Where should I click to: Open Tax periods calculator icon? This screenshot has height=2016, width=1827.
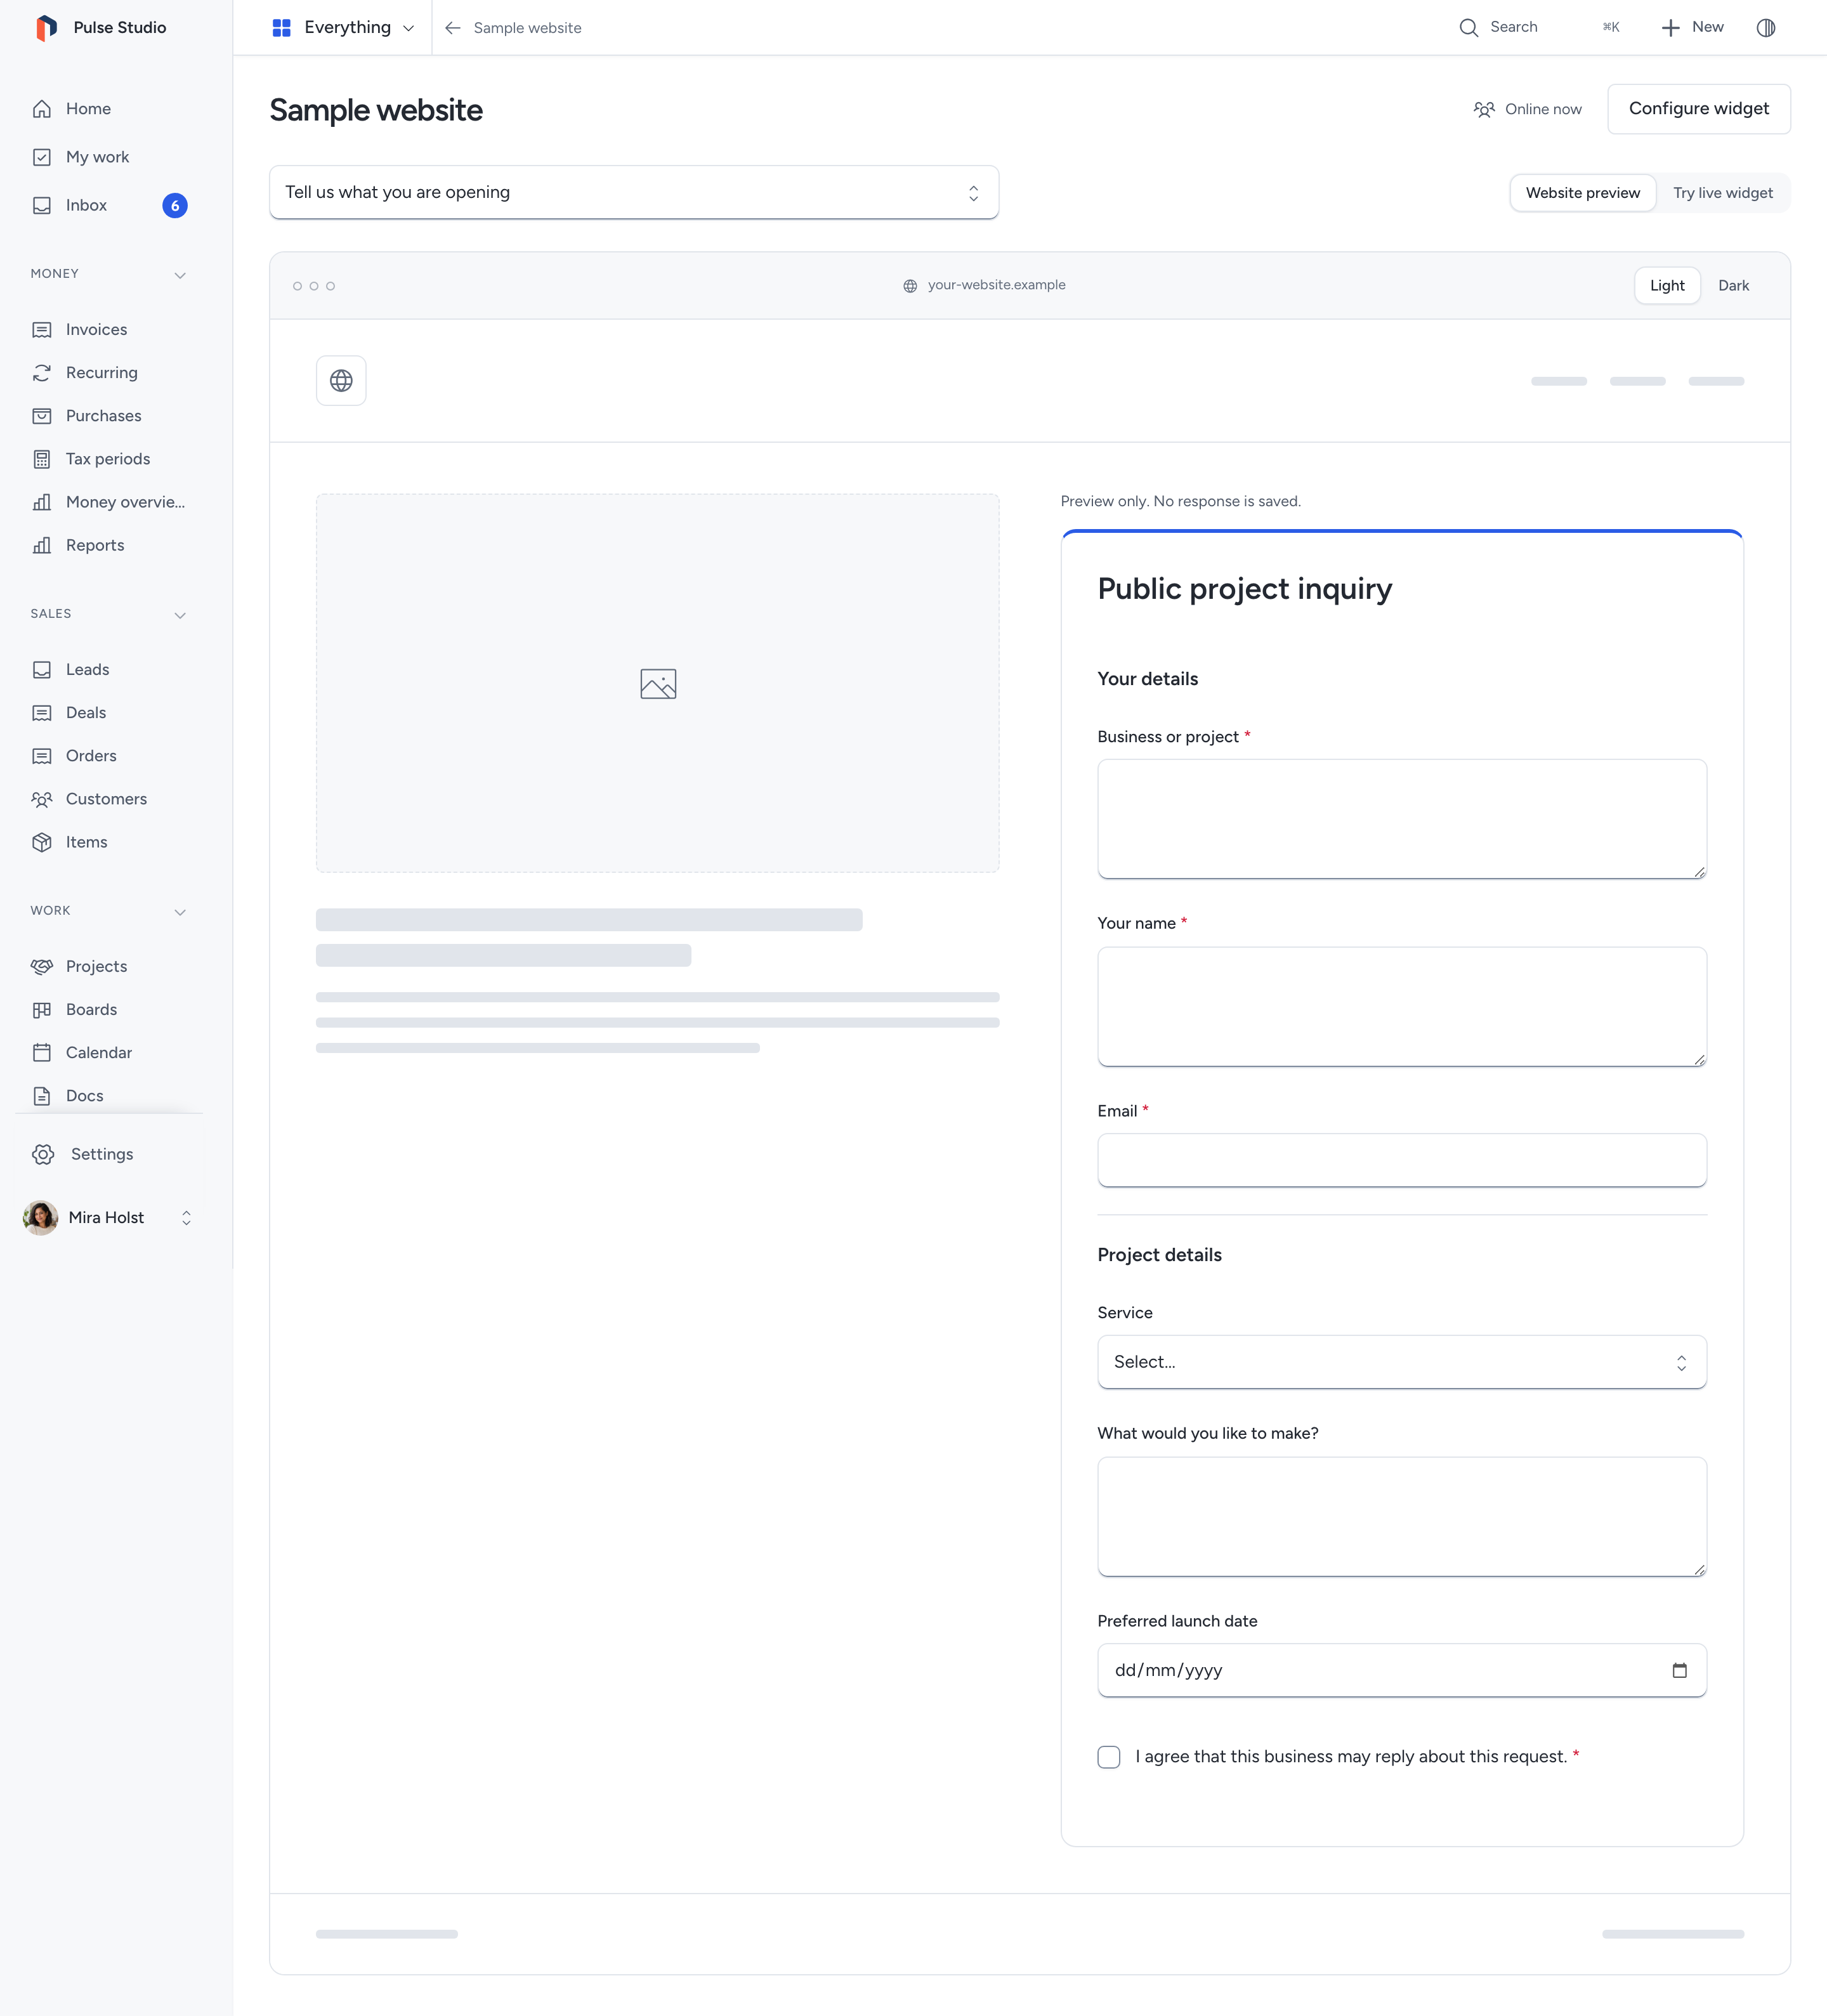click(42, 459)
